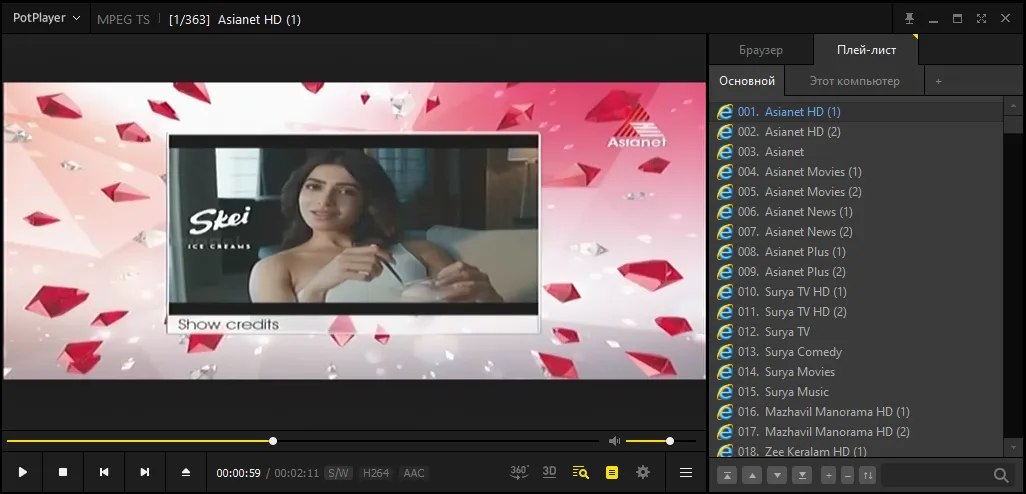Add a new playlist with plus tab

[938, 81]
